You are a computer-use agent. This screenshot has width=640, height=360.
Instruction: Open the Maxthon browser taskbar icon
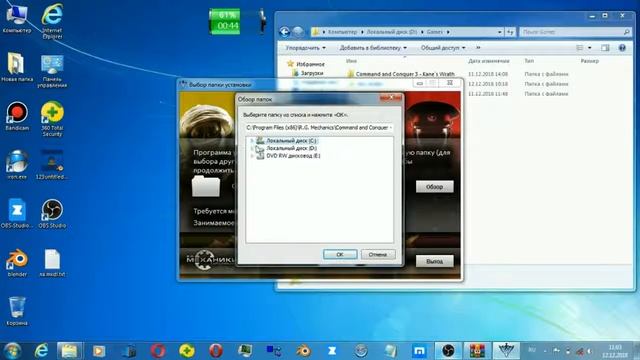(419, 350)
